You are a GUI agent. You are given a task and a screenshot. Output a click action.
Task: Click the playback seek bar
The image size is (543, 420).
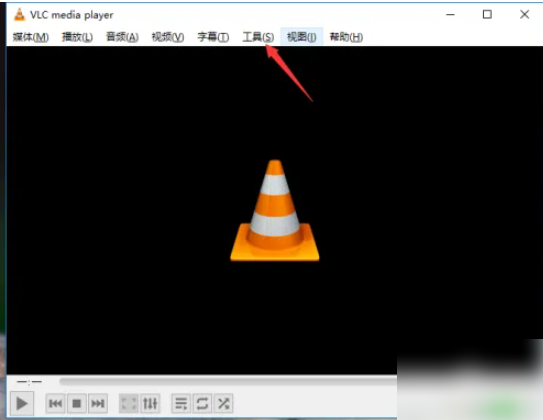(228, 382)
